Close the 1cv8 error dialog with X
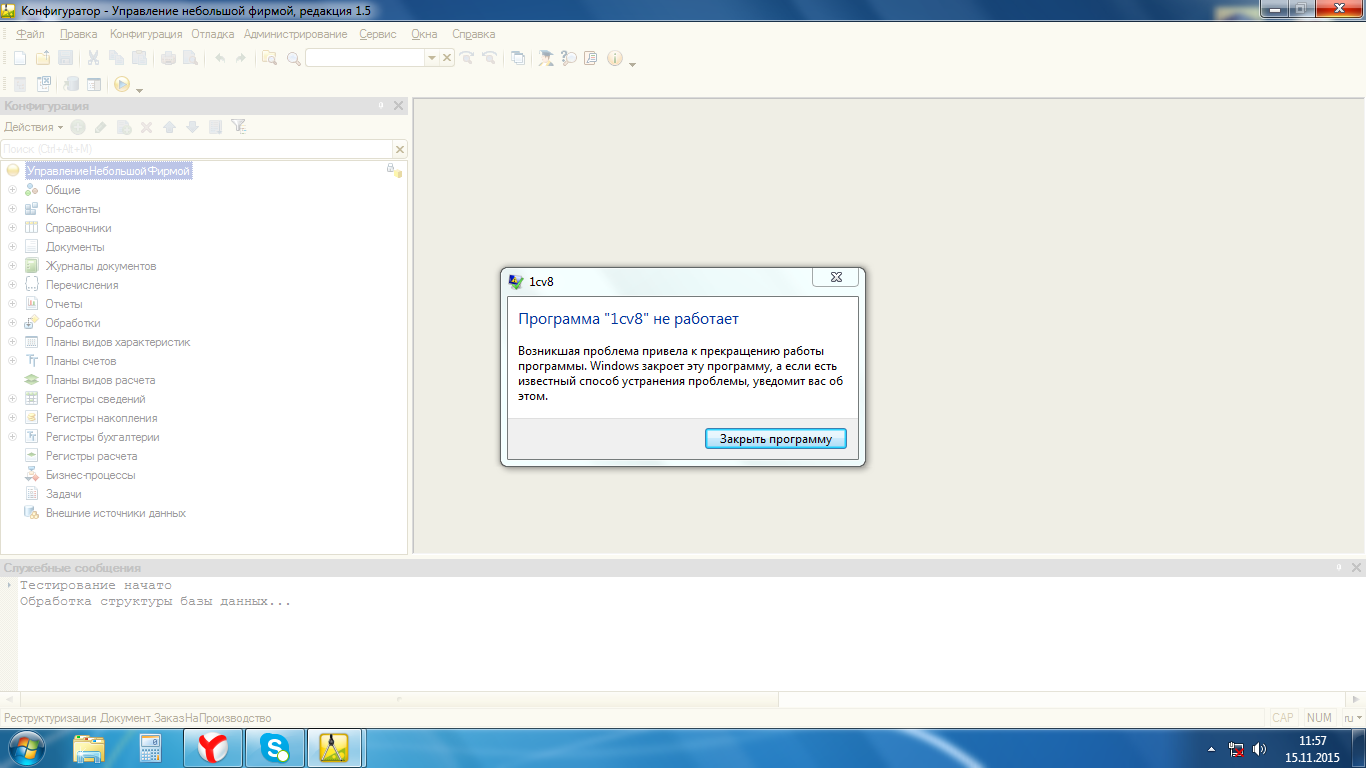The height and width of the screenshot is (768, 1366). [x=836, y=277]
